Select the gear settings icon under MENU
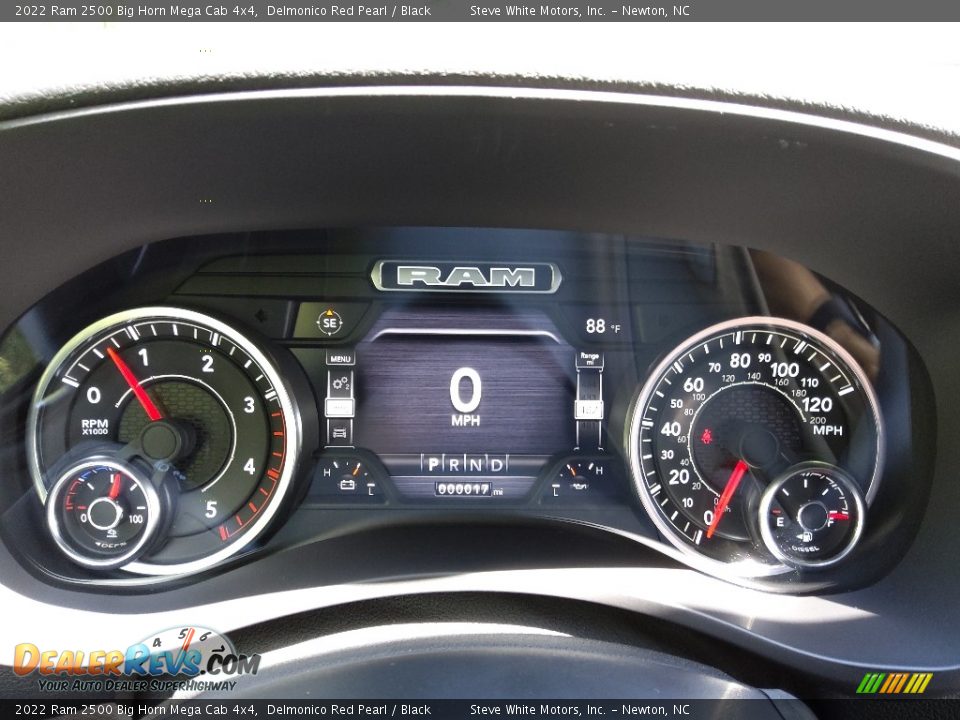 (340, 384)
